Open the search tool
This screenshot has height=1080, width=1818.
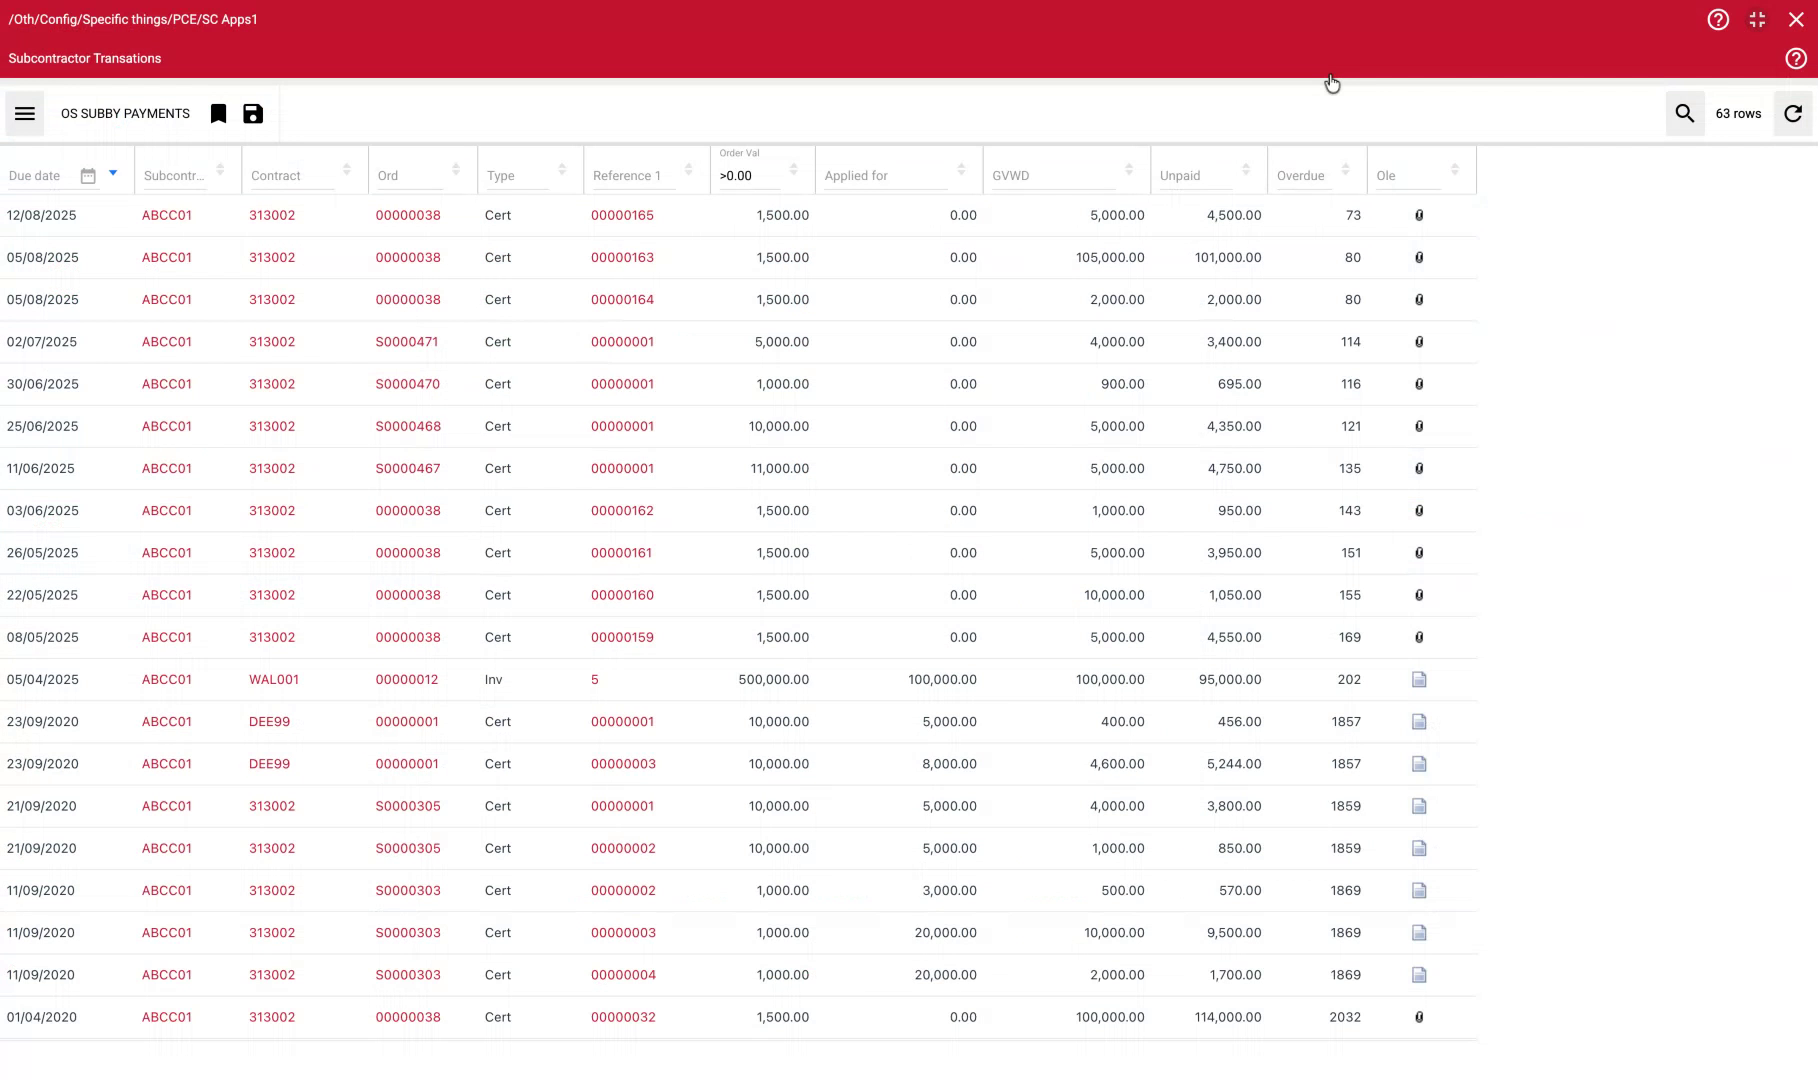tap(1684, 113)
